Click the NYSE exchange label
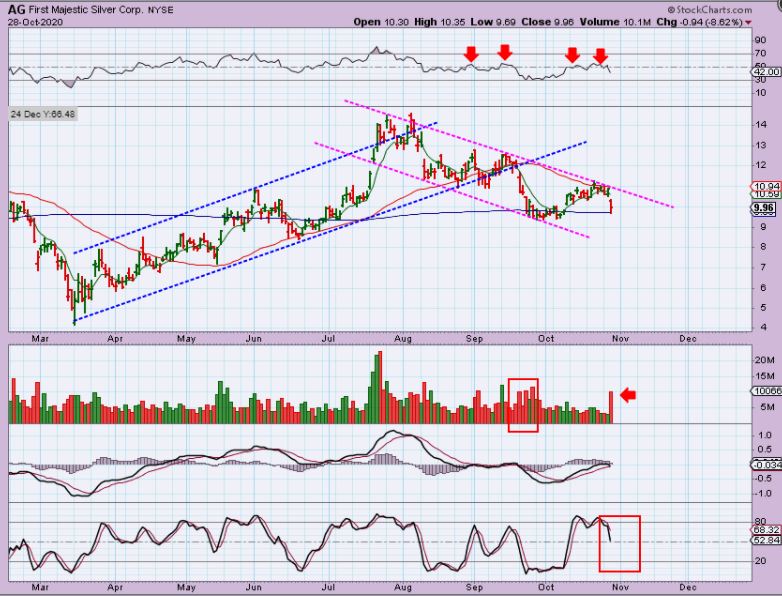The width and height of the screenshot is (782, 596). tap(161, 10)
